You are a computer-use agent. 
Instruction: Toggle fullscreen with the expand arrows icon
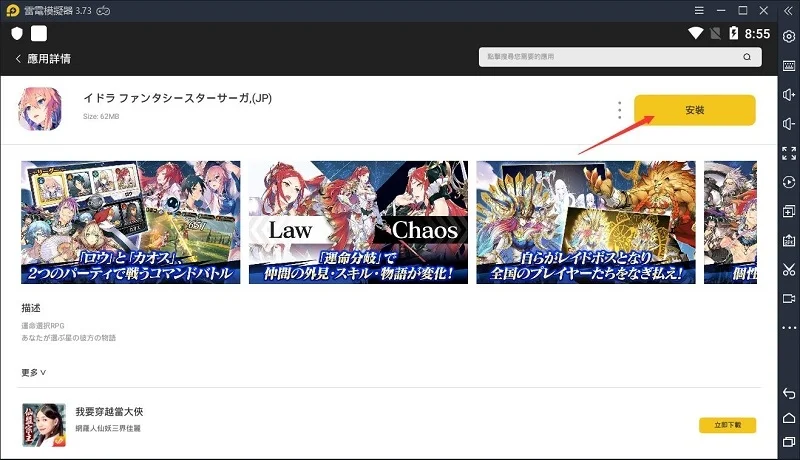click(x=789, y=153)
